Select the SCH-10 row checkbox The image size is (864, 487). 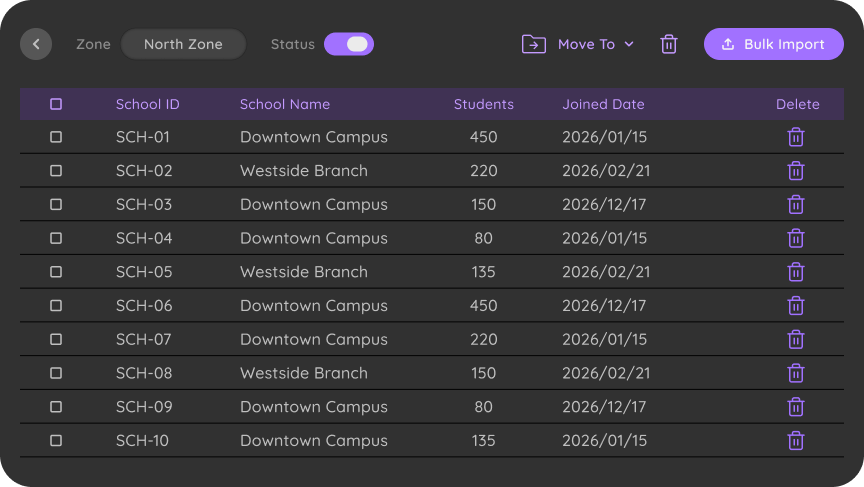[56, 440]
